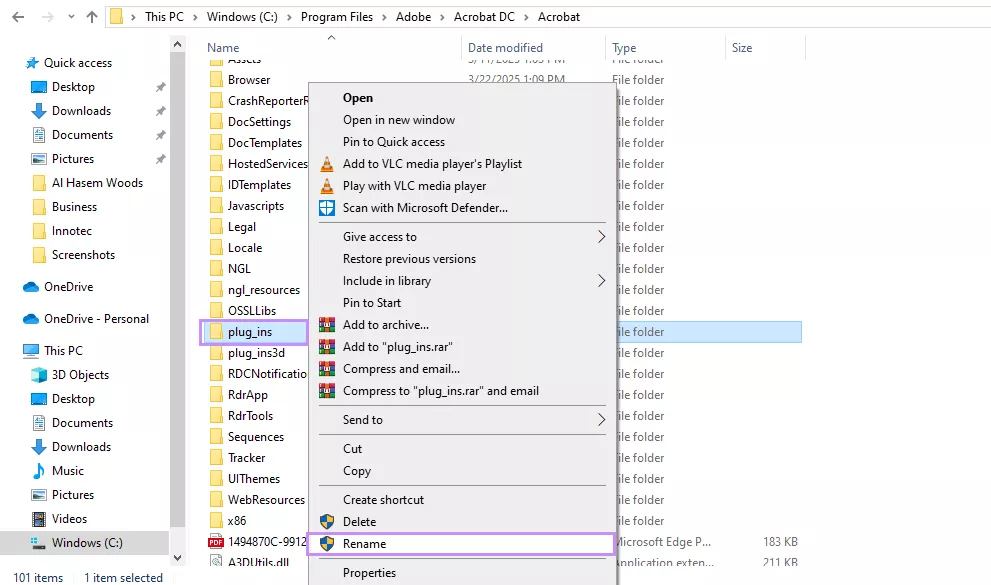Click the back navigation arrow
The height and width of the screenshot is (585, 991).
[x=15, y=17]
